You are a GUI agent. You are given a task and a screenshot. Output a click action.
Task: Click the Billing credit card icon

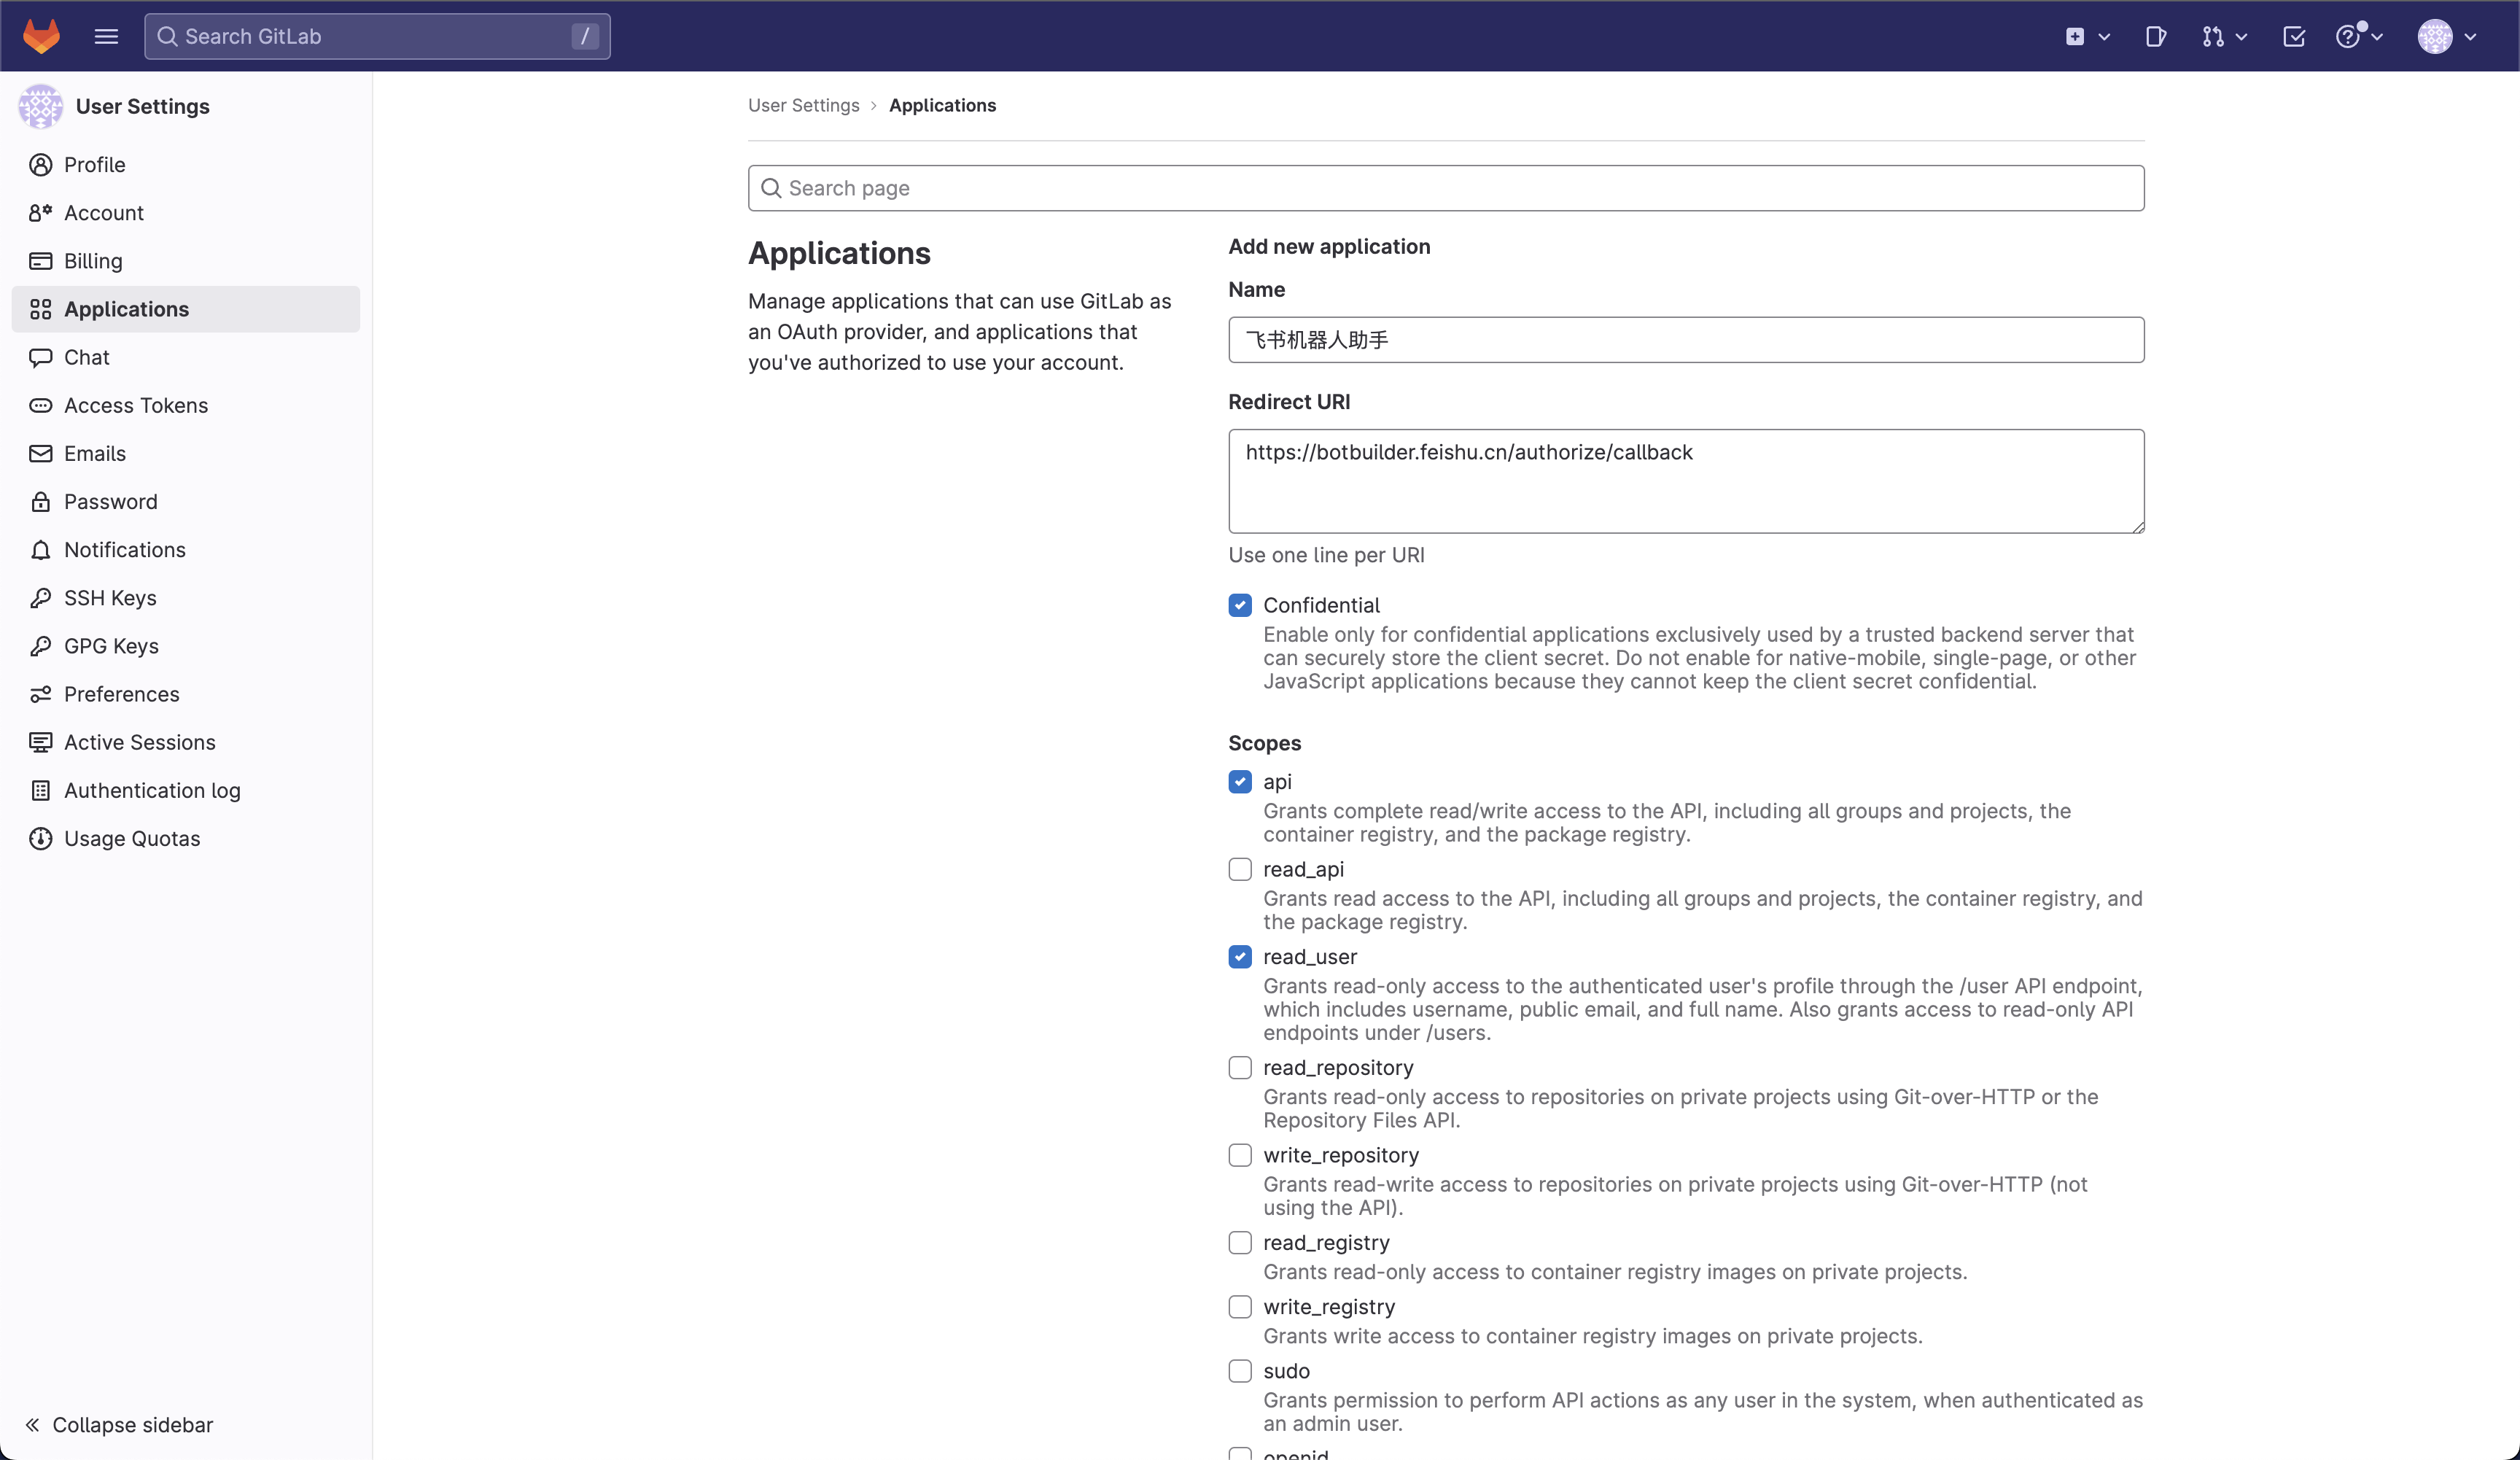point(40,261)
